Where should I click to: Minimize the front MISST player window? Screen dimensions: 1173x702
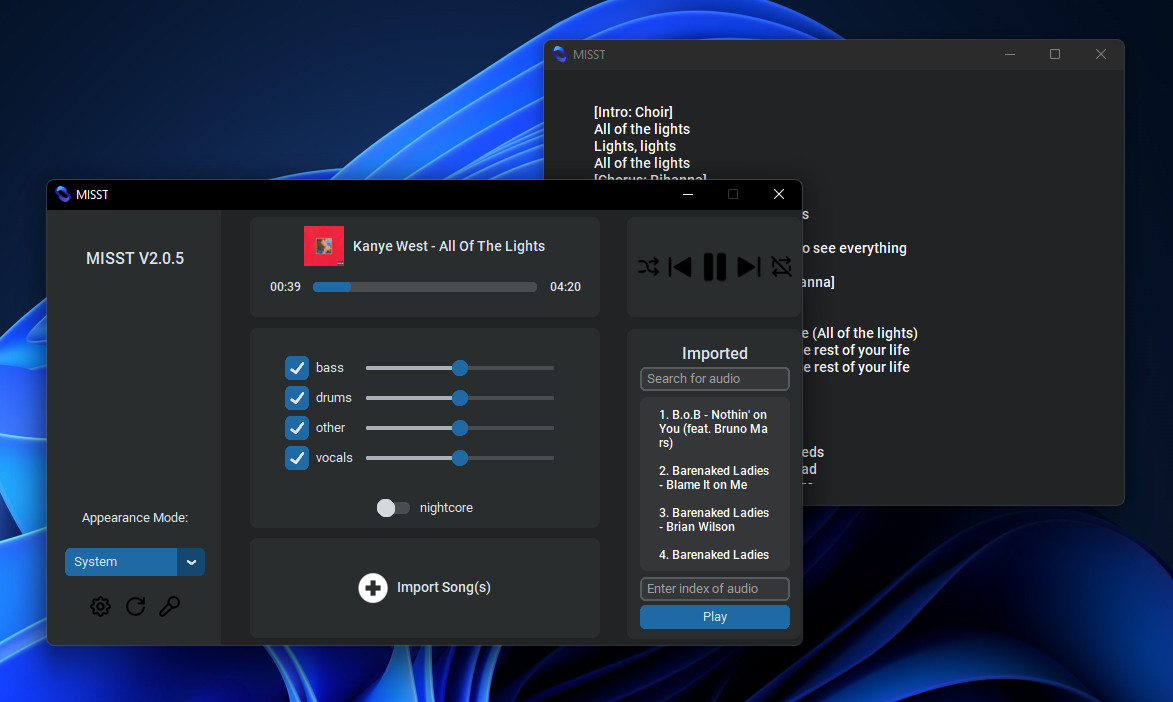click(687, 194)
